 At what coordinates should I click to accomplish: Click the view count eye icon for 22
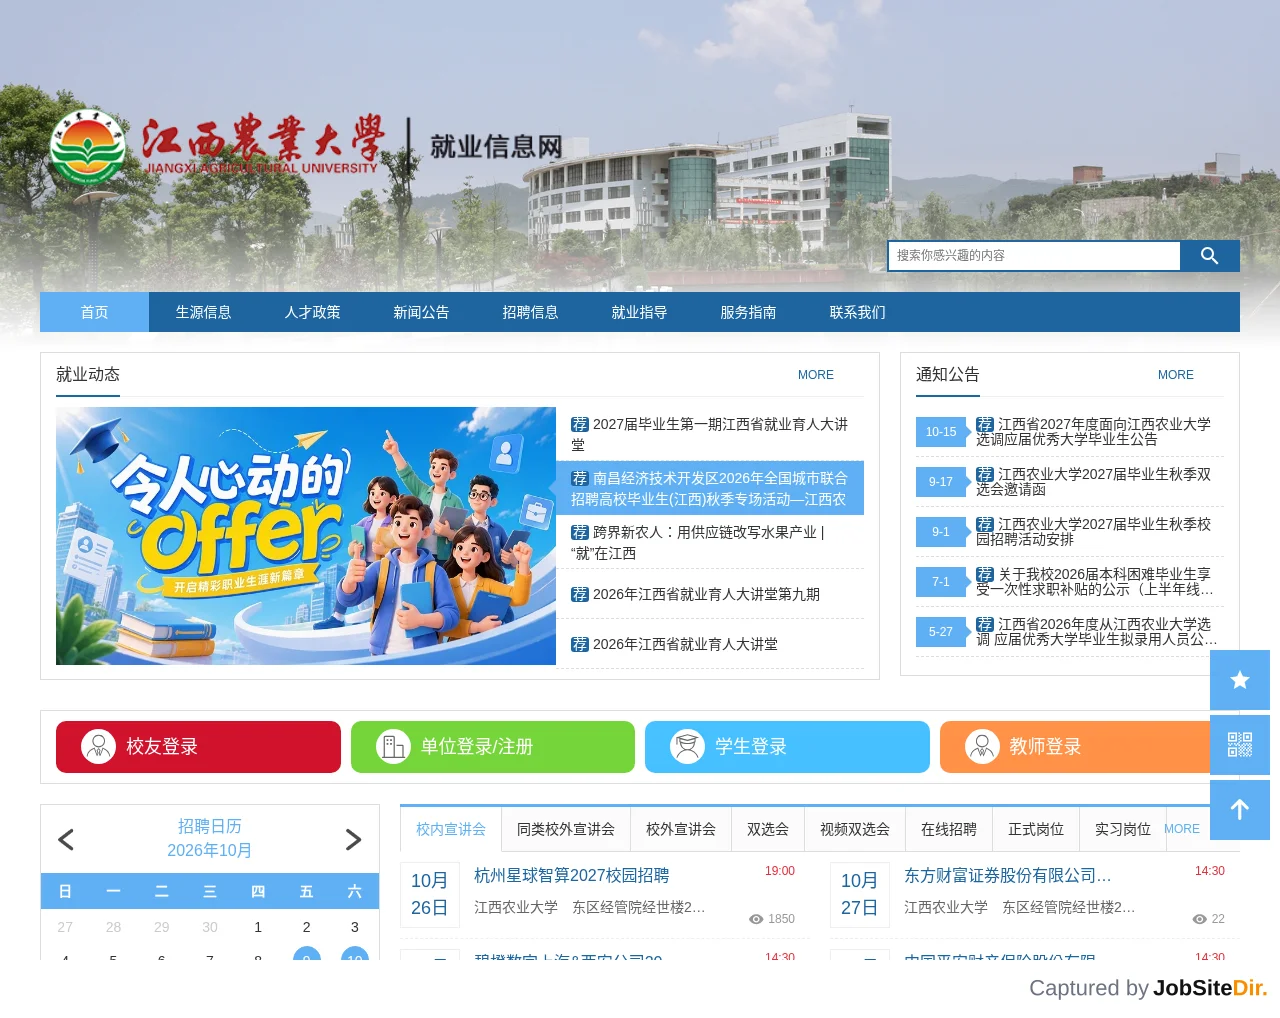1199,919
